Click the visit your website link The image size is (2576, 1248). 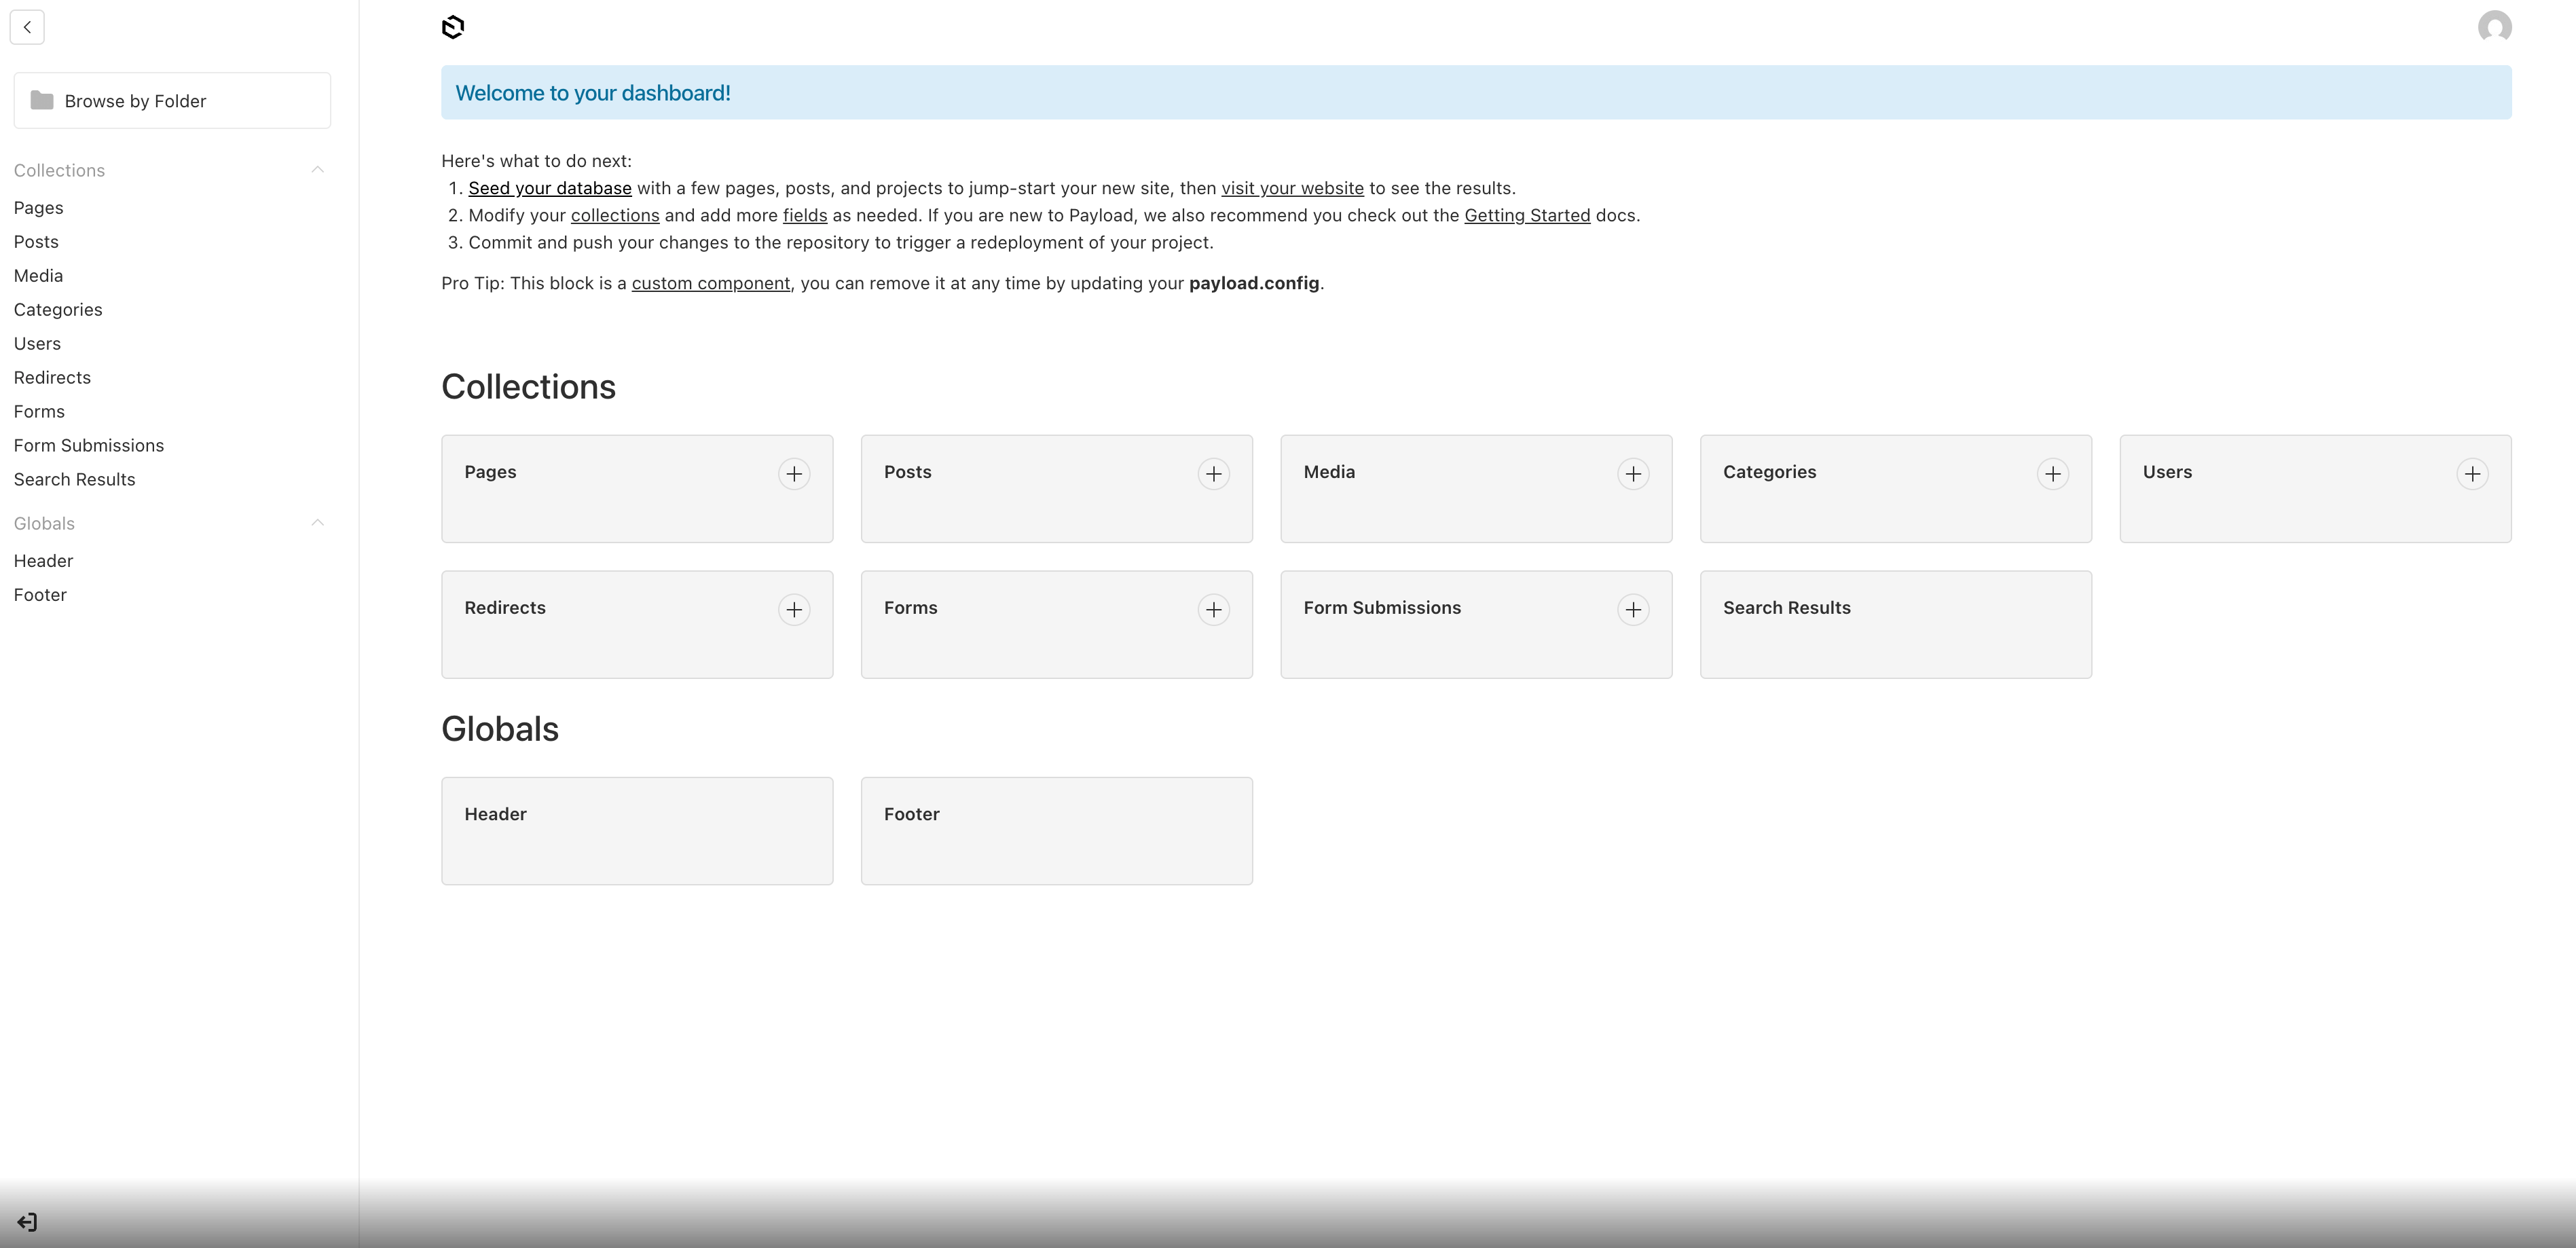click(x=1292, y=187)
